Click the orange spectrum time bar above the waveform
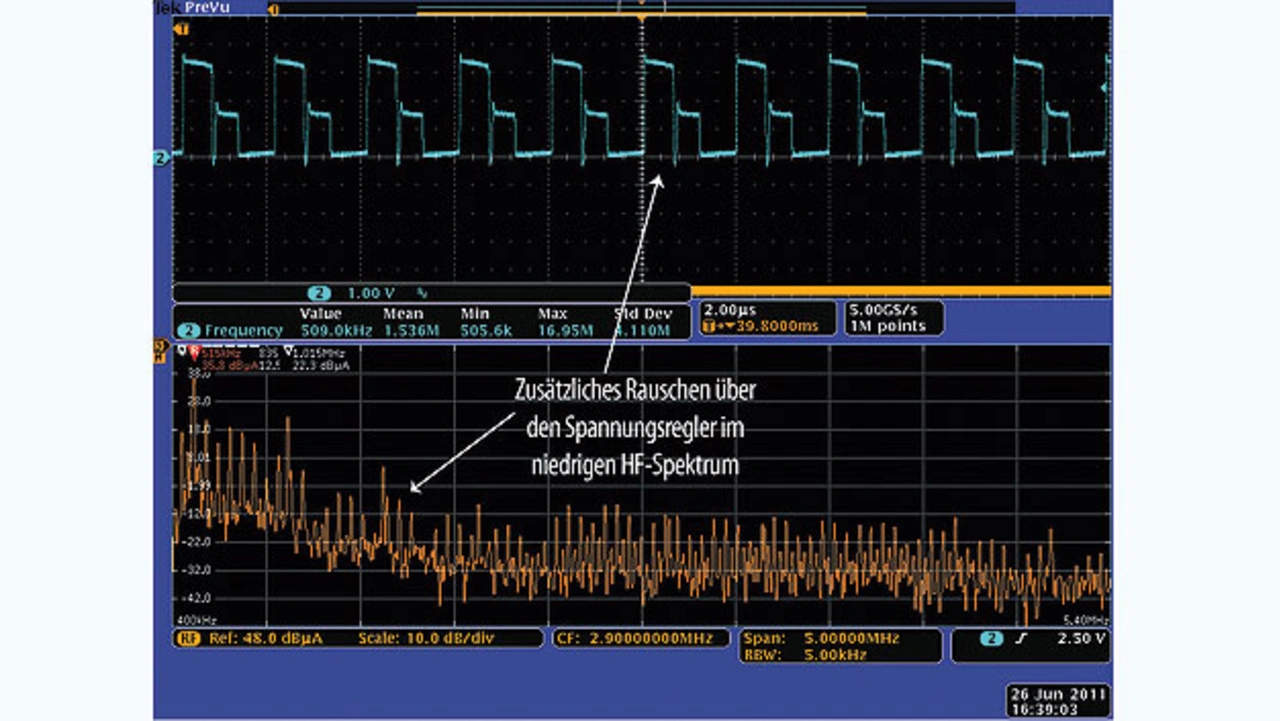The image size is (1280, 721). [x=641, y=13]
